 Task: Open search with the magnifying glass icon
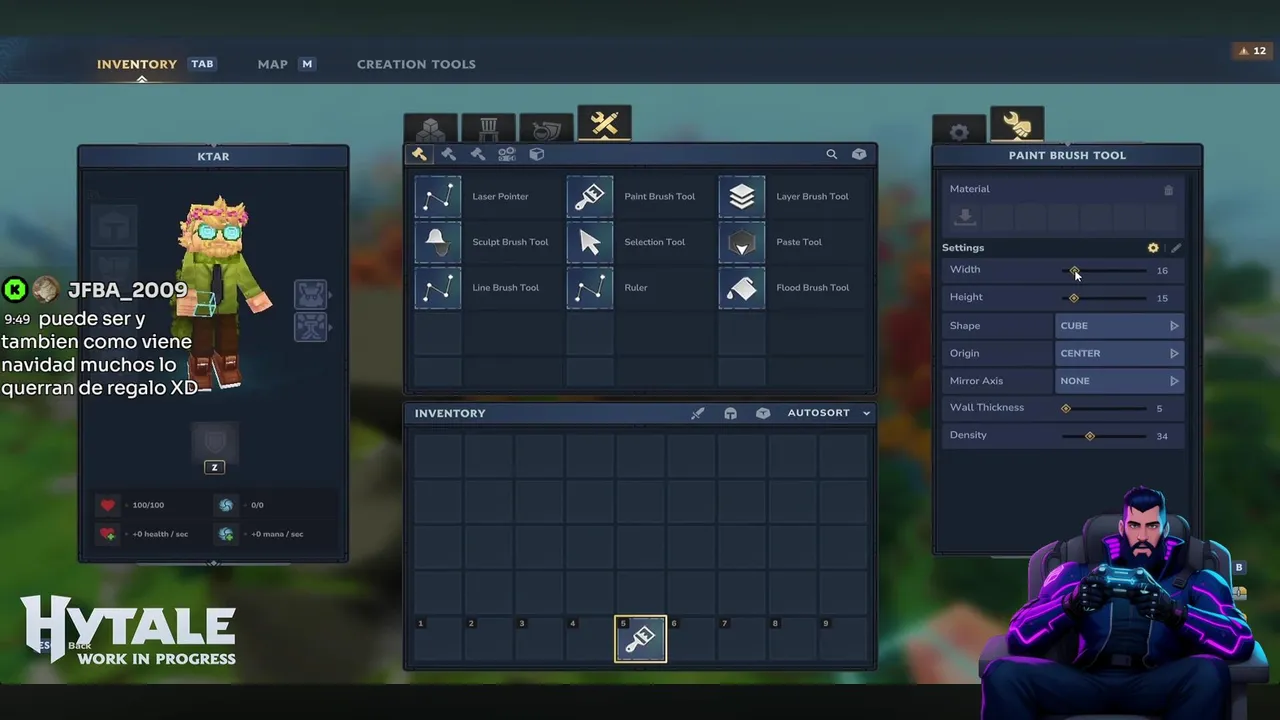[x=831, y=154]
